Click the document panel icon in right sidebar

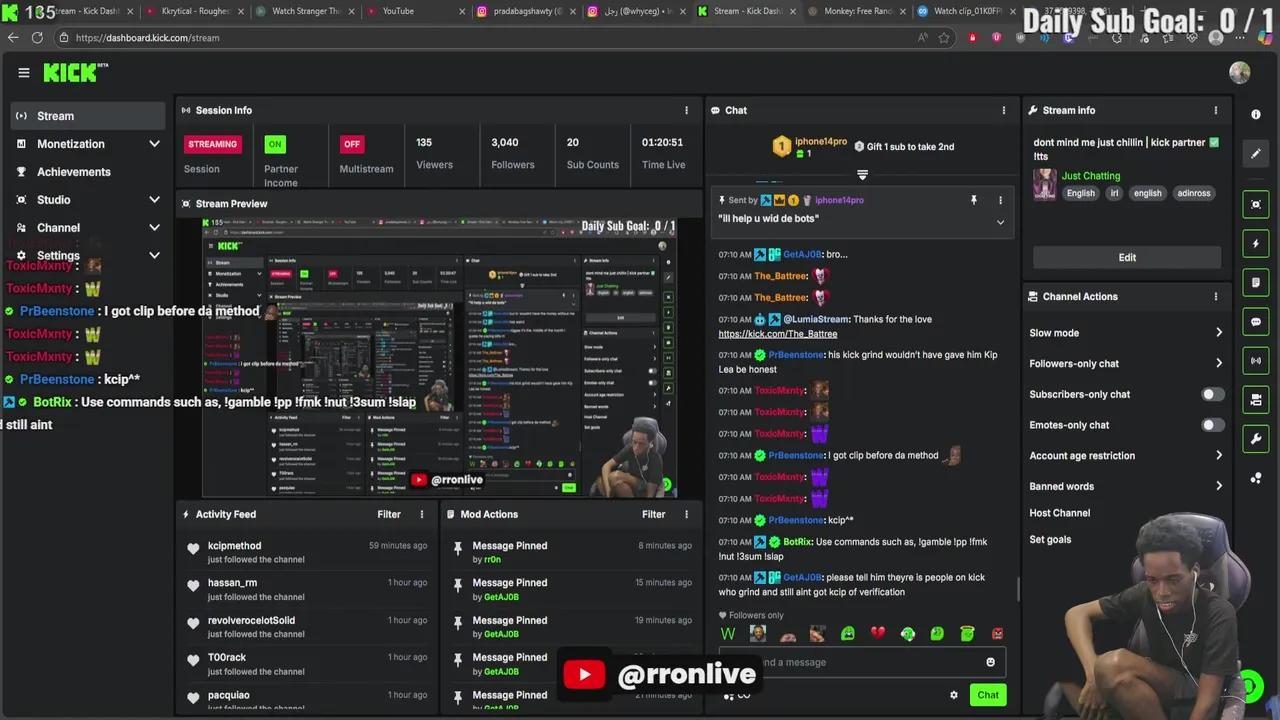click(x=1256, y=283)
